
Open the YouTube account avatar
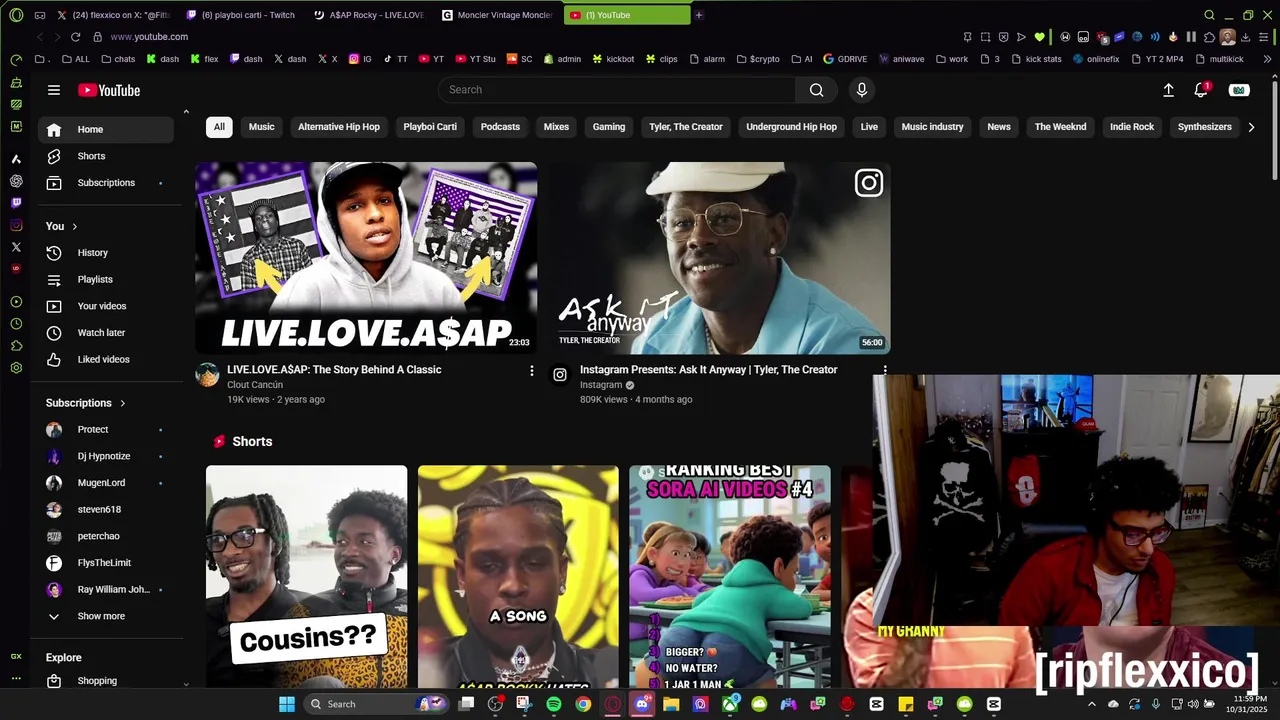(1239, 90)
